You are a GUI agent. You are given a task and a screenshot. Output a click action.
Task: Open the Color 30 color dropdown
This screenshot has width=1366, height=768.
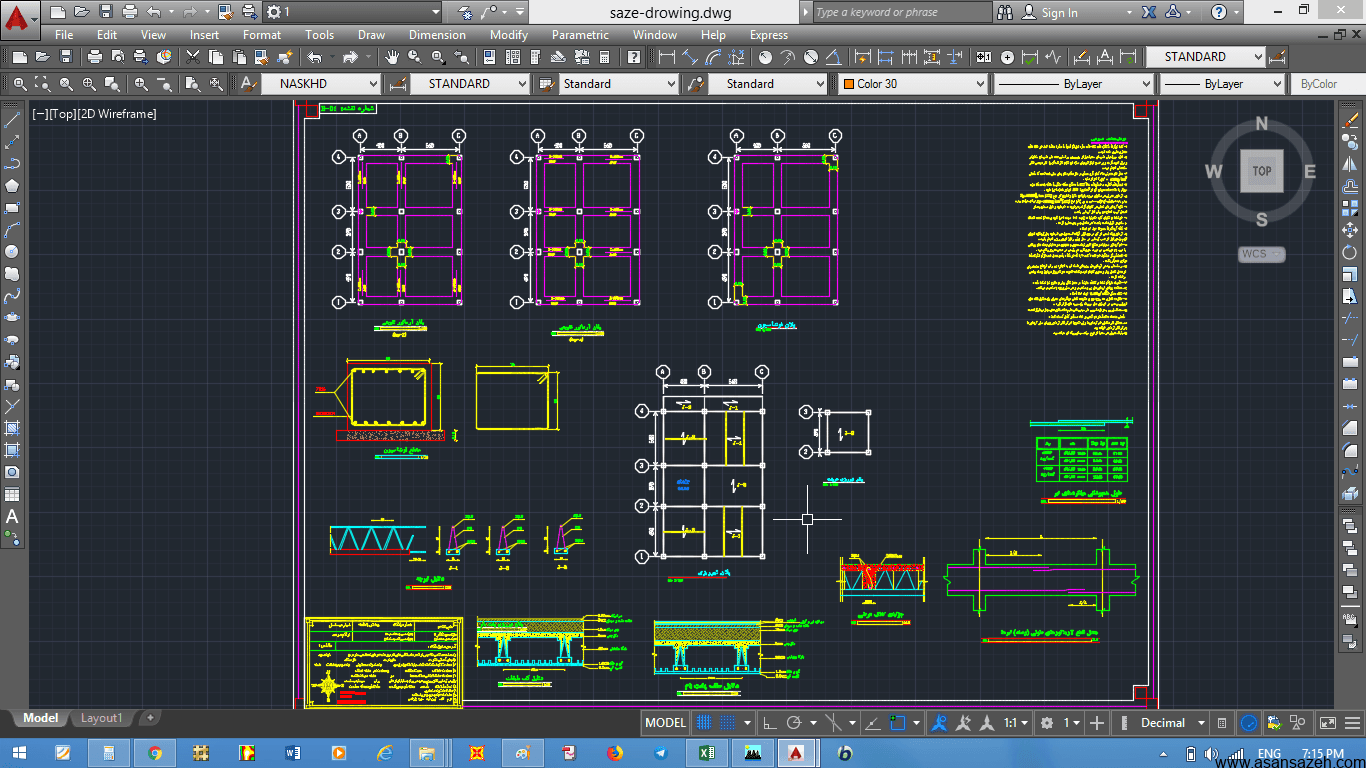(912, 84)
